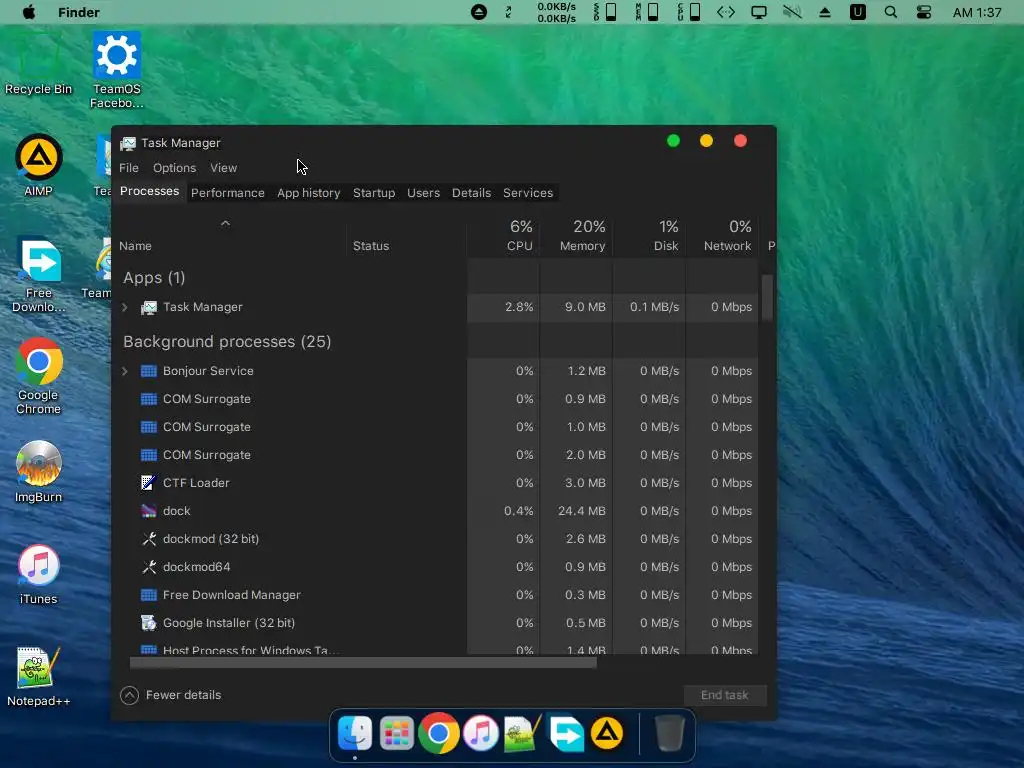The width and height of the screenshot is (1024, 768).
Task: Select the COM Surrogate row using 2.0 MB
Action: 436,455
